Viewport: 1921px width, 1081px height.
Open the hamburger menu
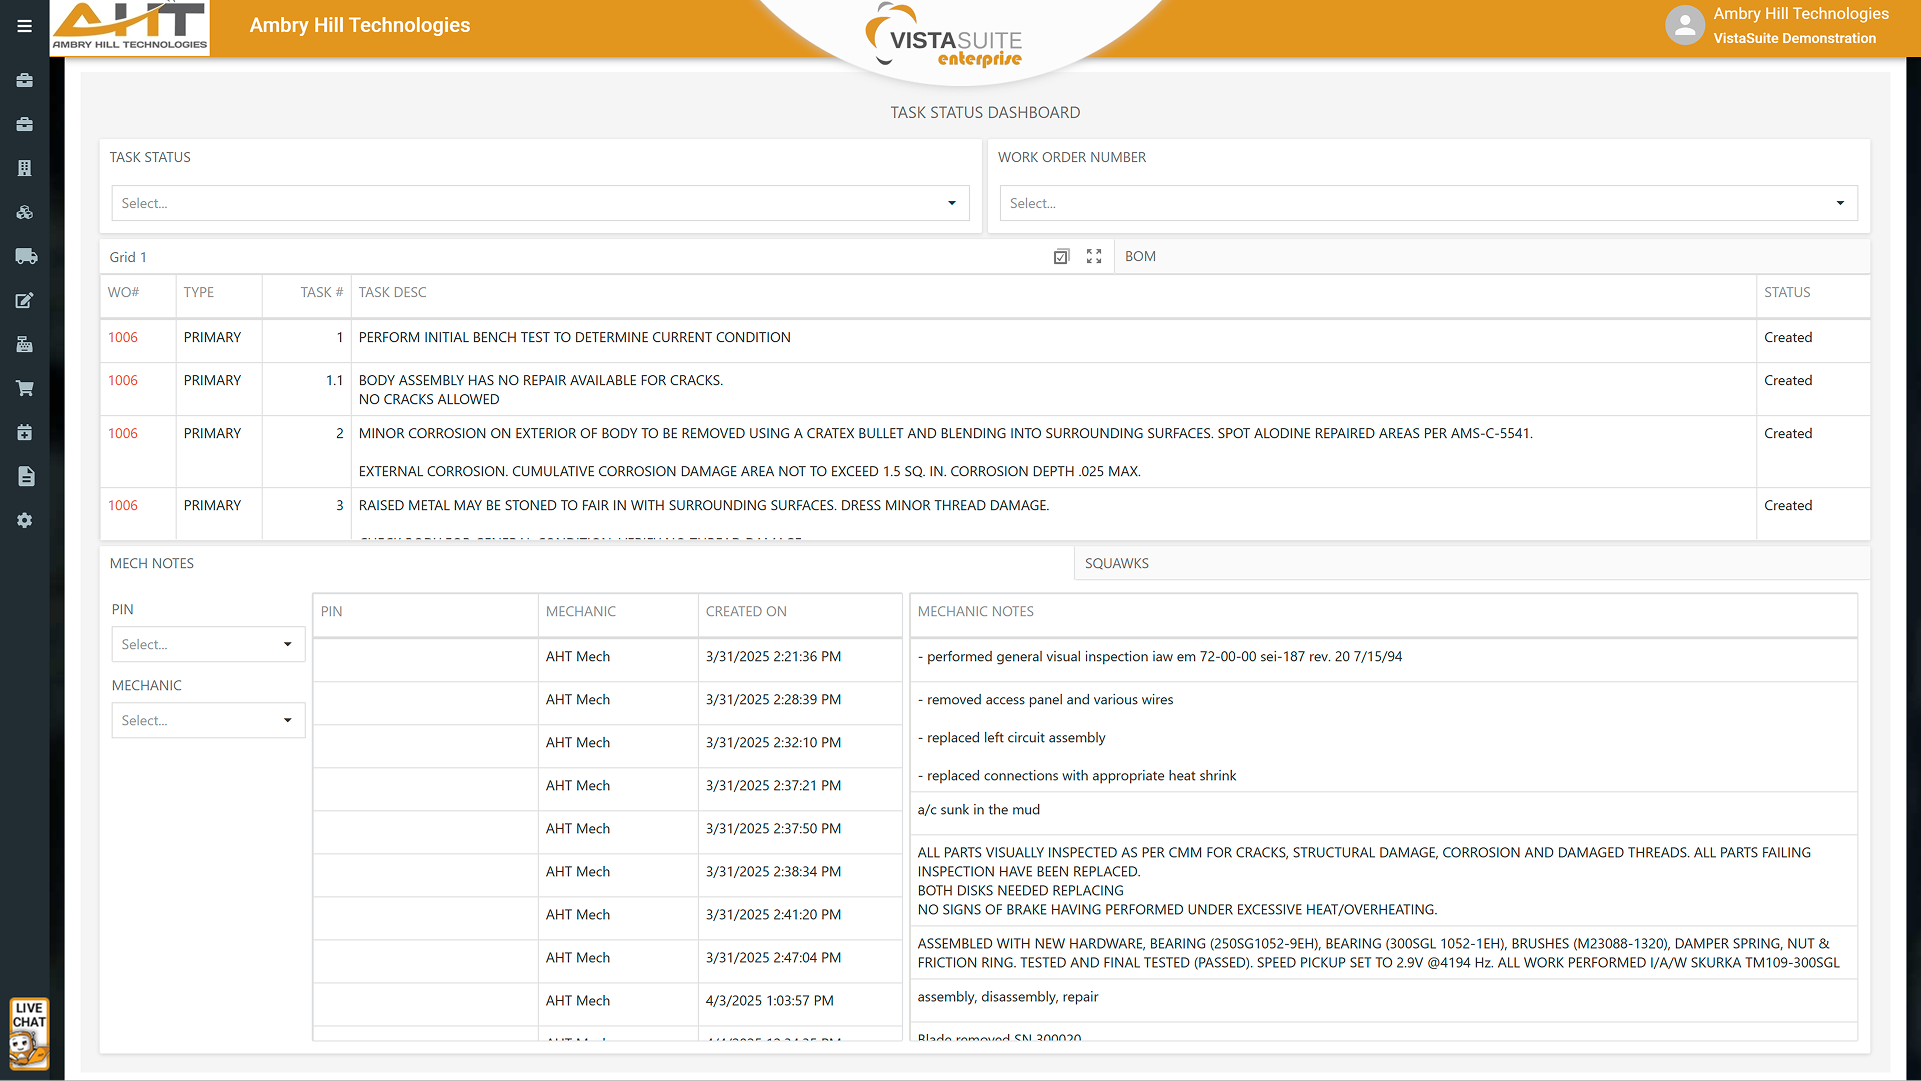(x=24, y=26)
